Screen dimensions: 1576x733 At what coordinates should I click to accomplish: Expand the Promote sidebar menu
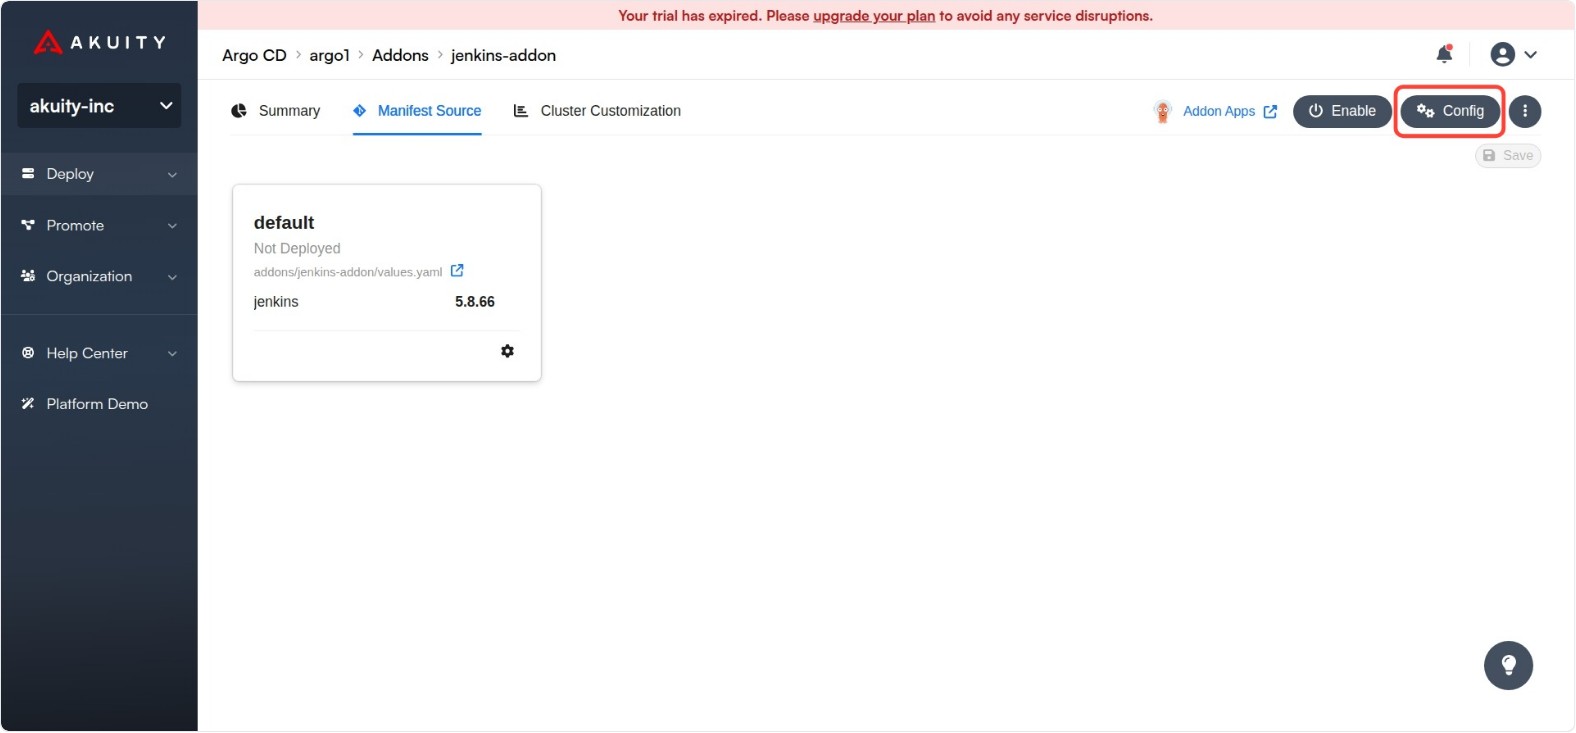click(x=99, y=226)
